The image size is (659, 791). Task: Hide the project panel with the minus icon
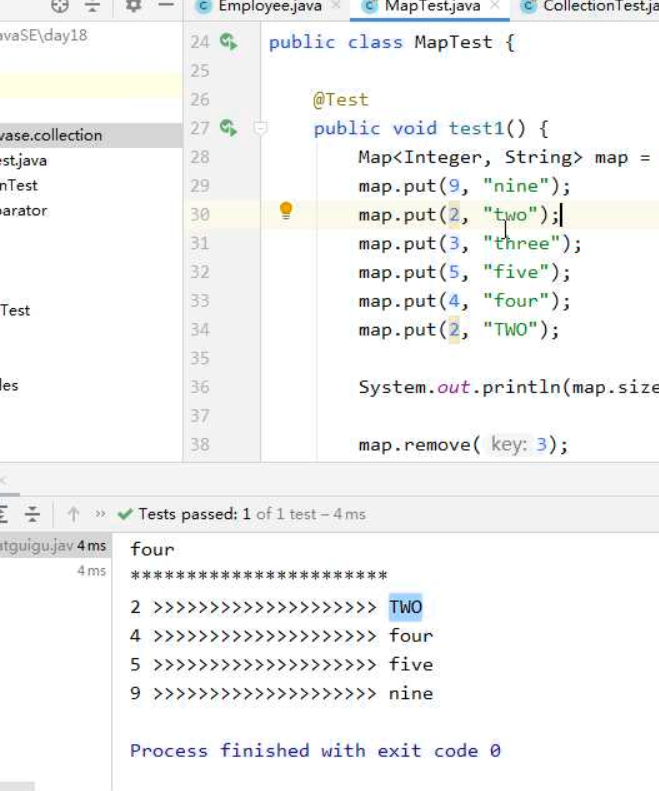(166, 6)
